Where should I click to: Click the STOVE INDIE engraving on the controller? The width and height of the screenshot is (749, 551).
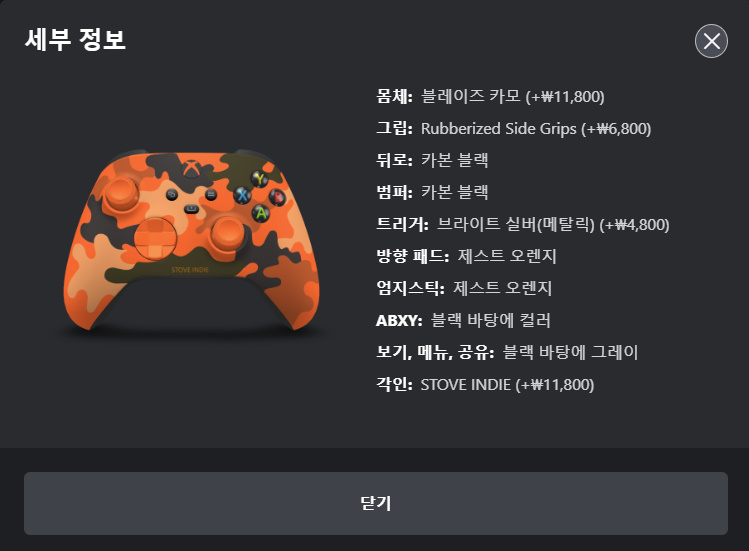(190, 270)
